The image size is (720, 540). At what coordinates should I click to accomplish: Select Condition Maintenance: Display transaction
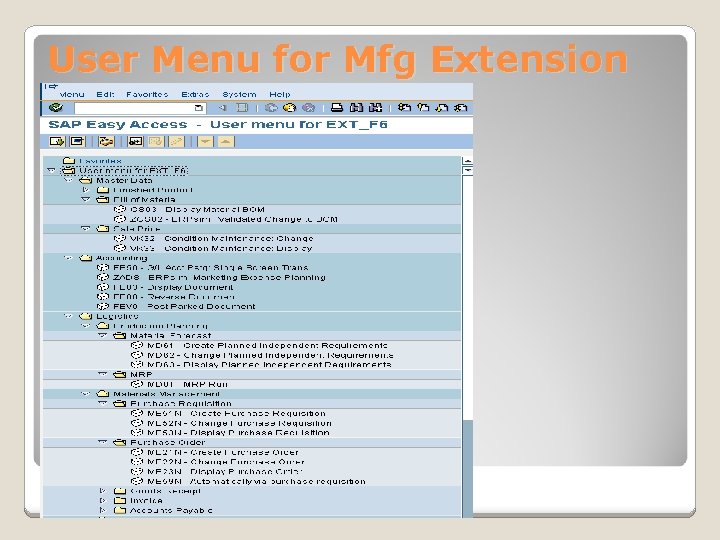(x=221, y=248)
